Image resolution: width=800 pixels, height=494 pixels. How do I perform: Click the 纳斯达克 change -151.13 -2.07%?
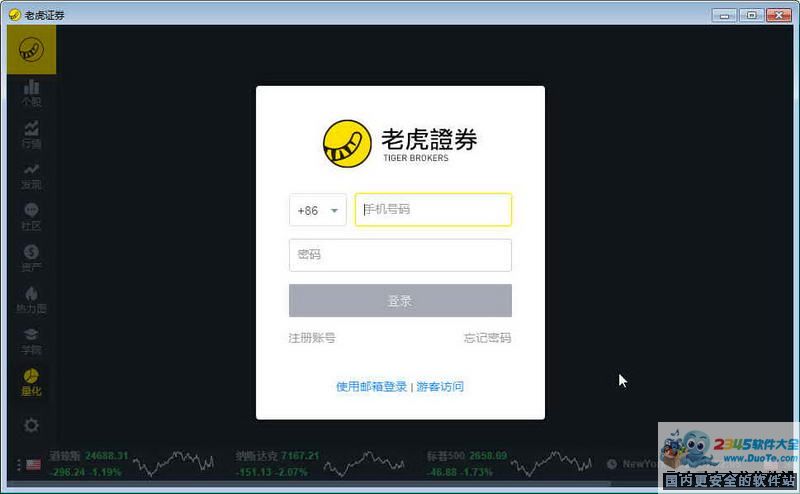pyautogui.click(x=271, y=472)
